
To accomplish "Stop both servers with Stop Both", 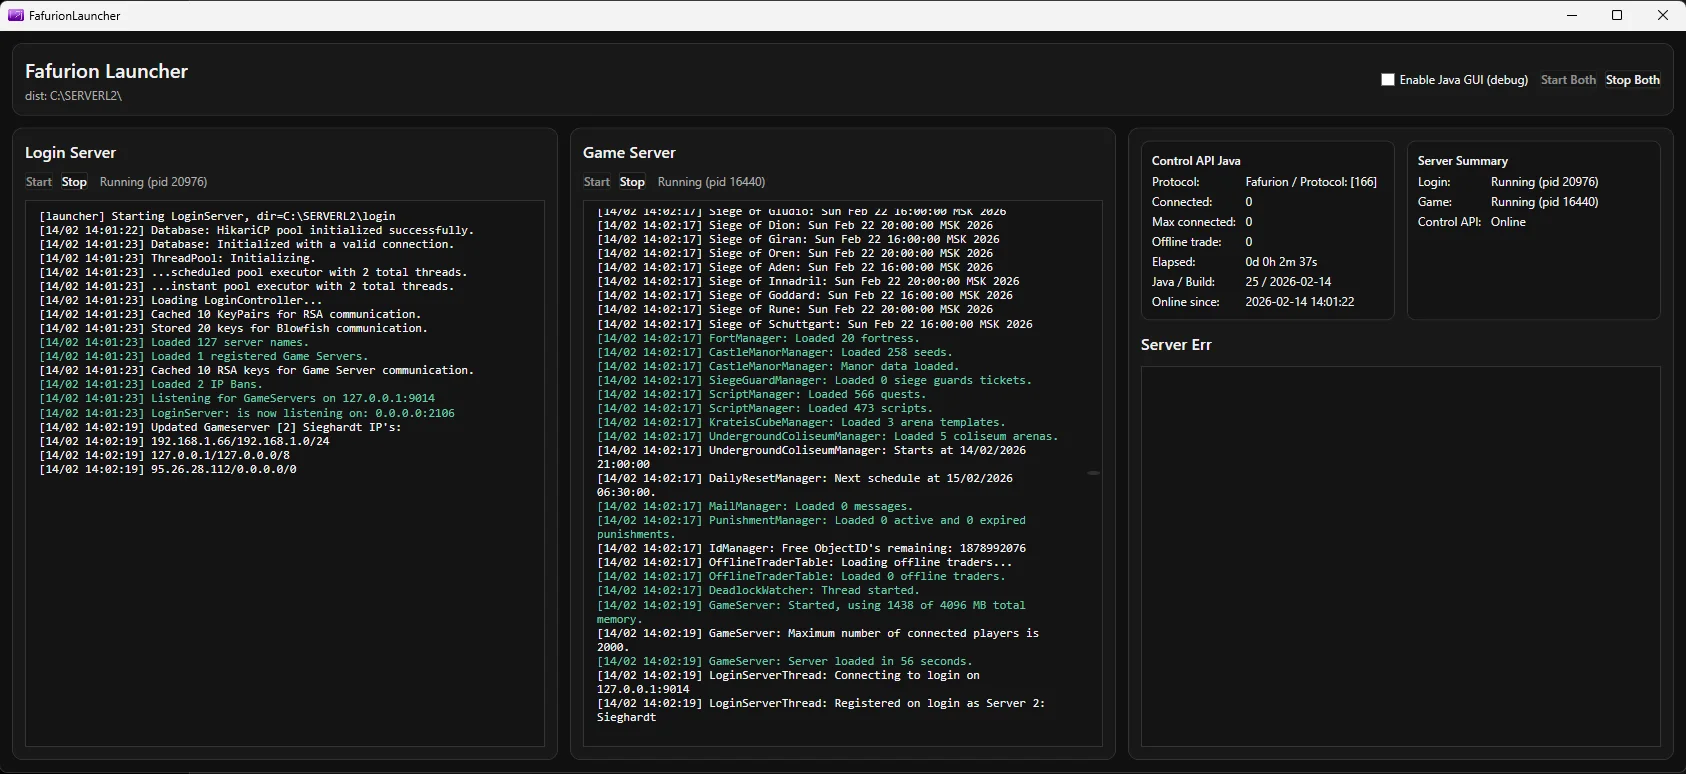I will pyautogui.click(x=1633, y=80).
